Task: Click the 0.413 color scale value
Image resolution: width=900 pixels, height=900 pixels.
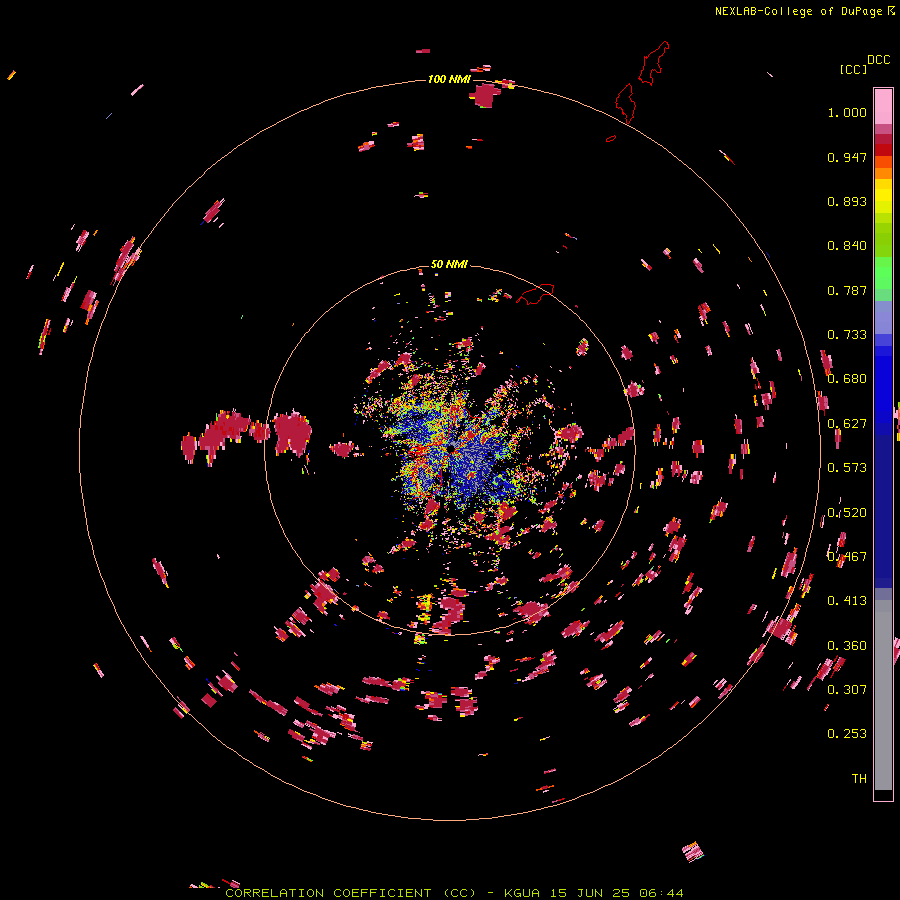Action: (847, 601)
